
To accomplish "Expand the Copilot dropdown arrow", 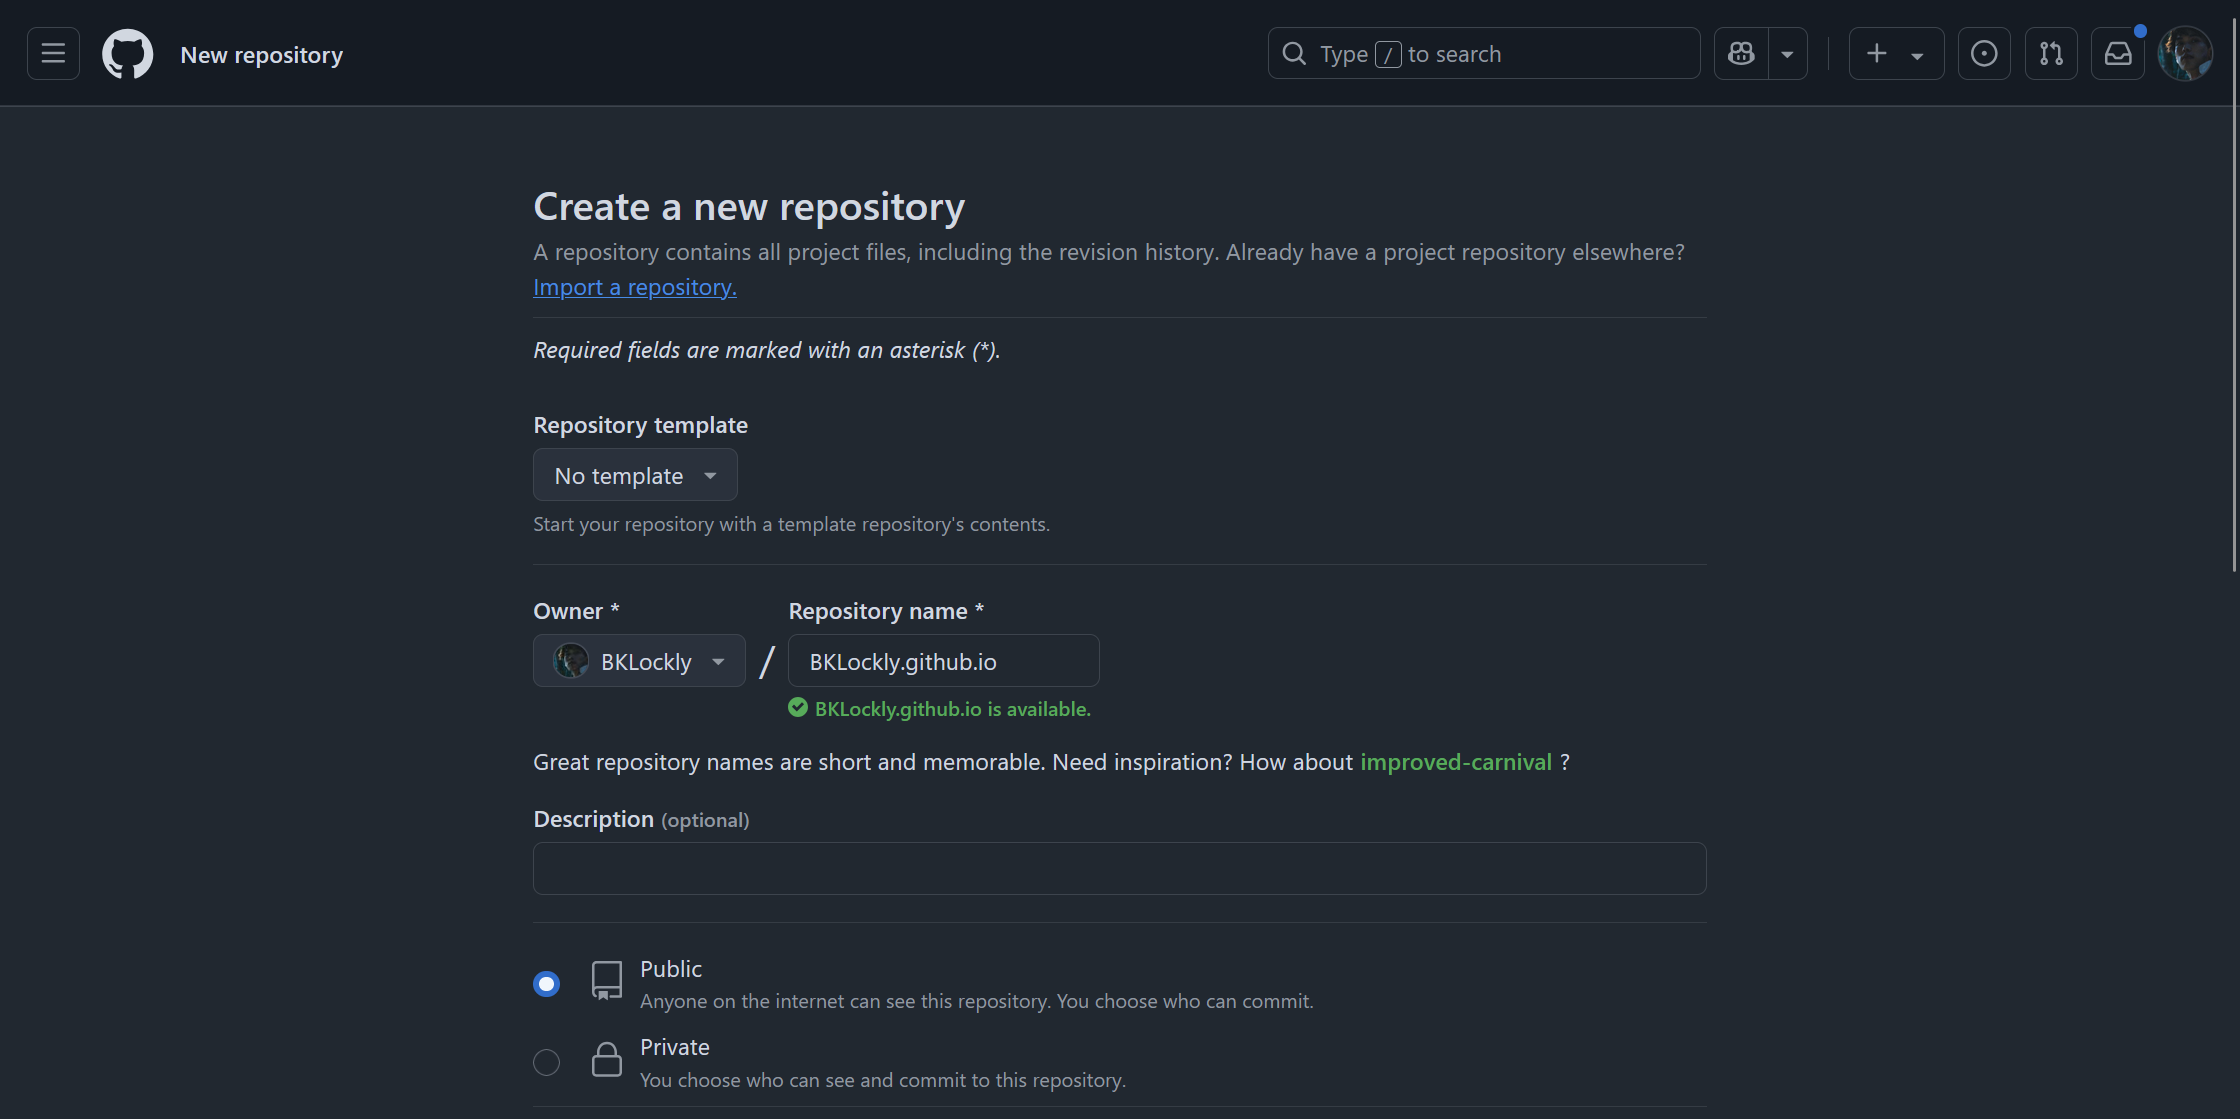I will click(1787, 54).
